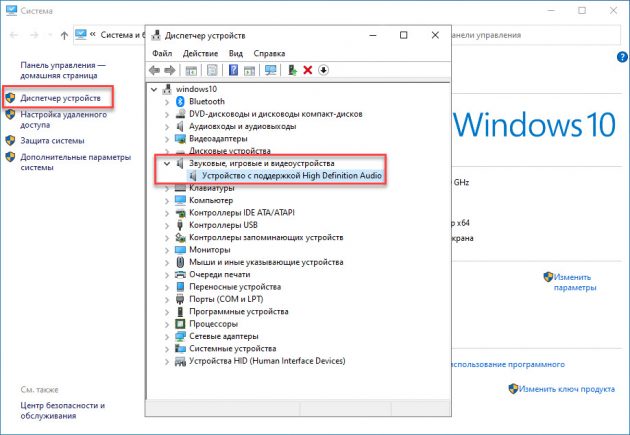Expand Контроллеры IDE ATA/ATAPI category
This screenshot has height=435, width=630.
click(167, 213)
